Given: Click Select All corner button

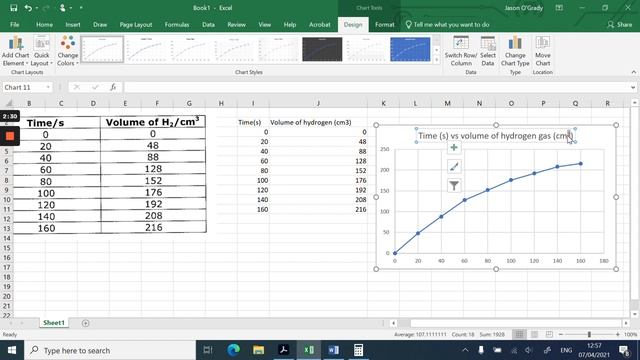Looking at the screenshot, I should [x=8, y=103].
